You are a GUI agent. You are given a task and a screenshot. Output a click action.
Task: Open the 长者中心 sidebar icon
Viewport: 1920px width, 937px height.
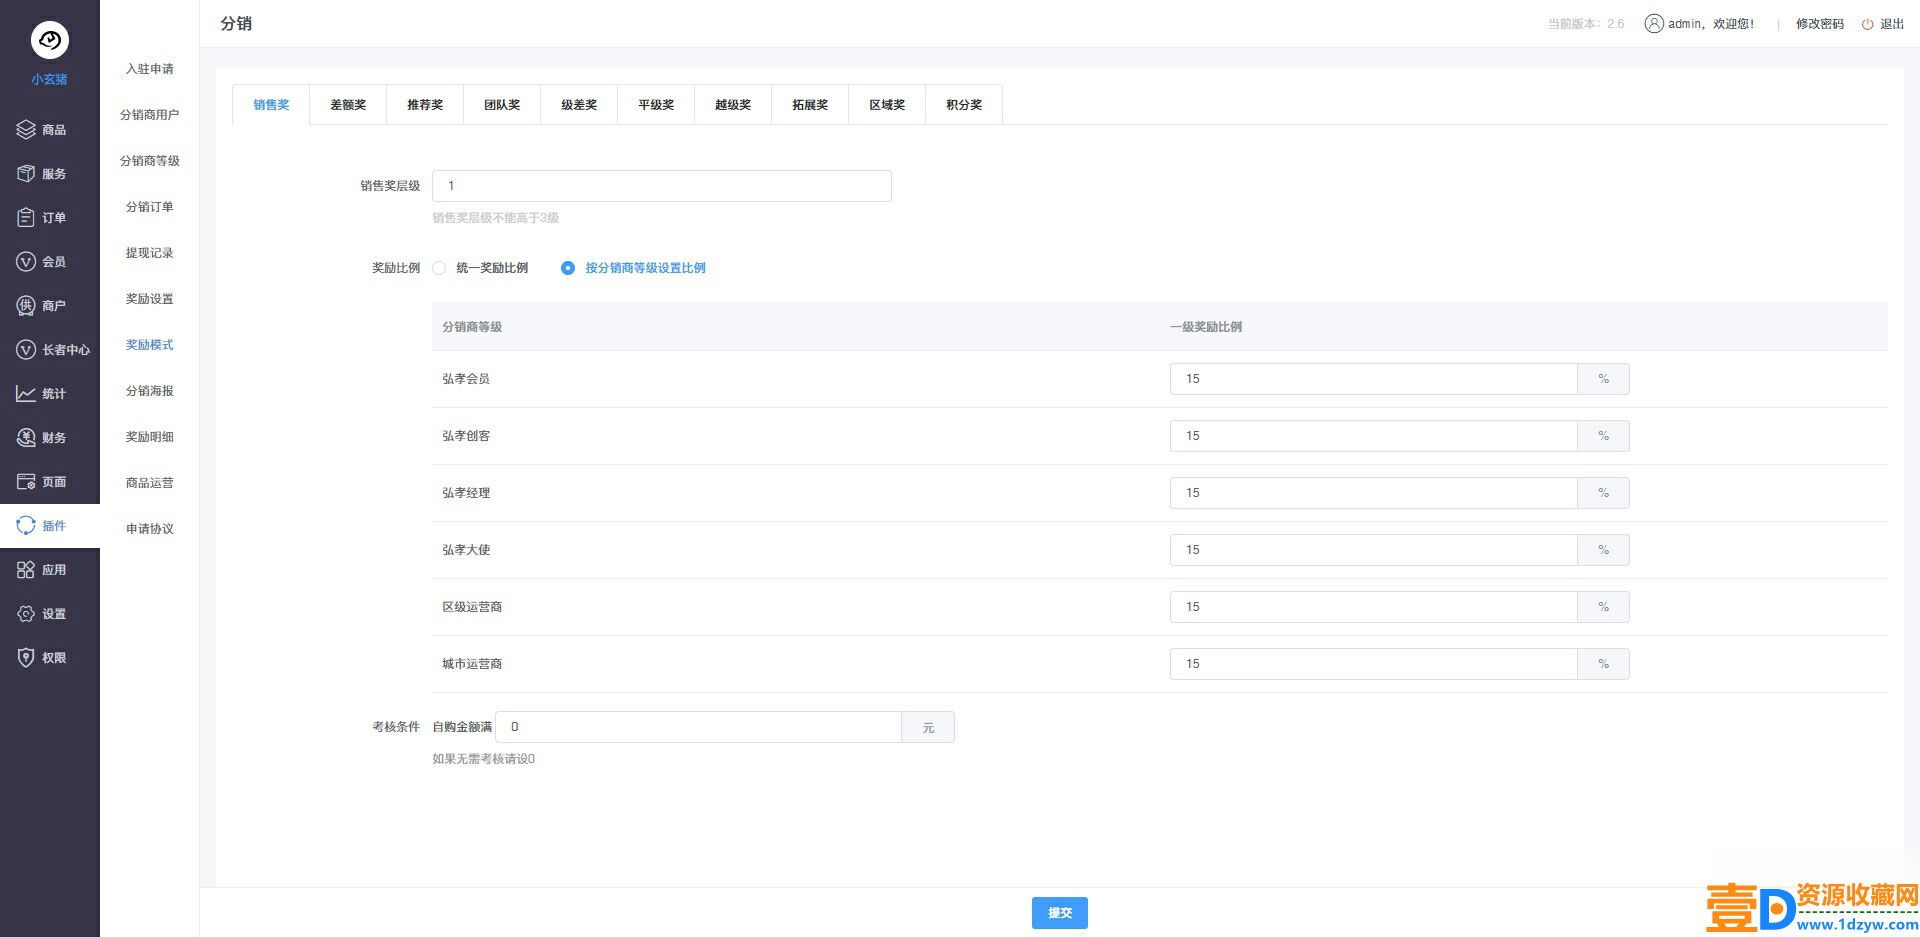click(26, 349)
